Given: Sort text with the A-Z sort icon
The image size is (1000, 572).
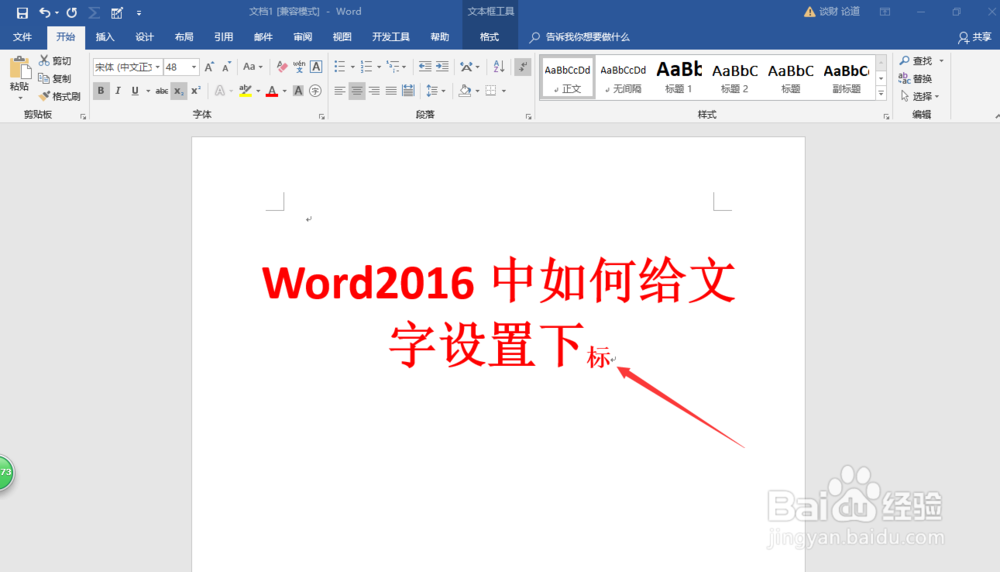Looking at the screenshot, I should (x=499, y=67).
